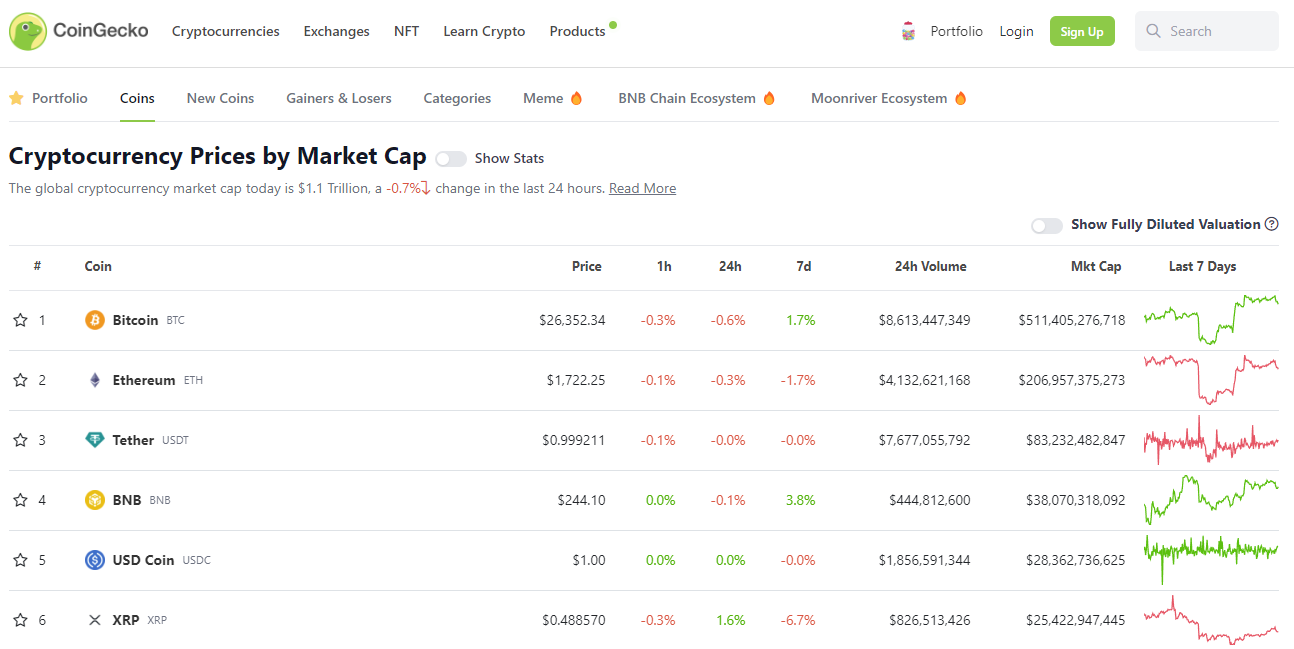Click the fire icon next to Meme

[576, 98]
